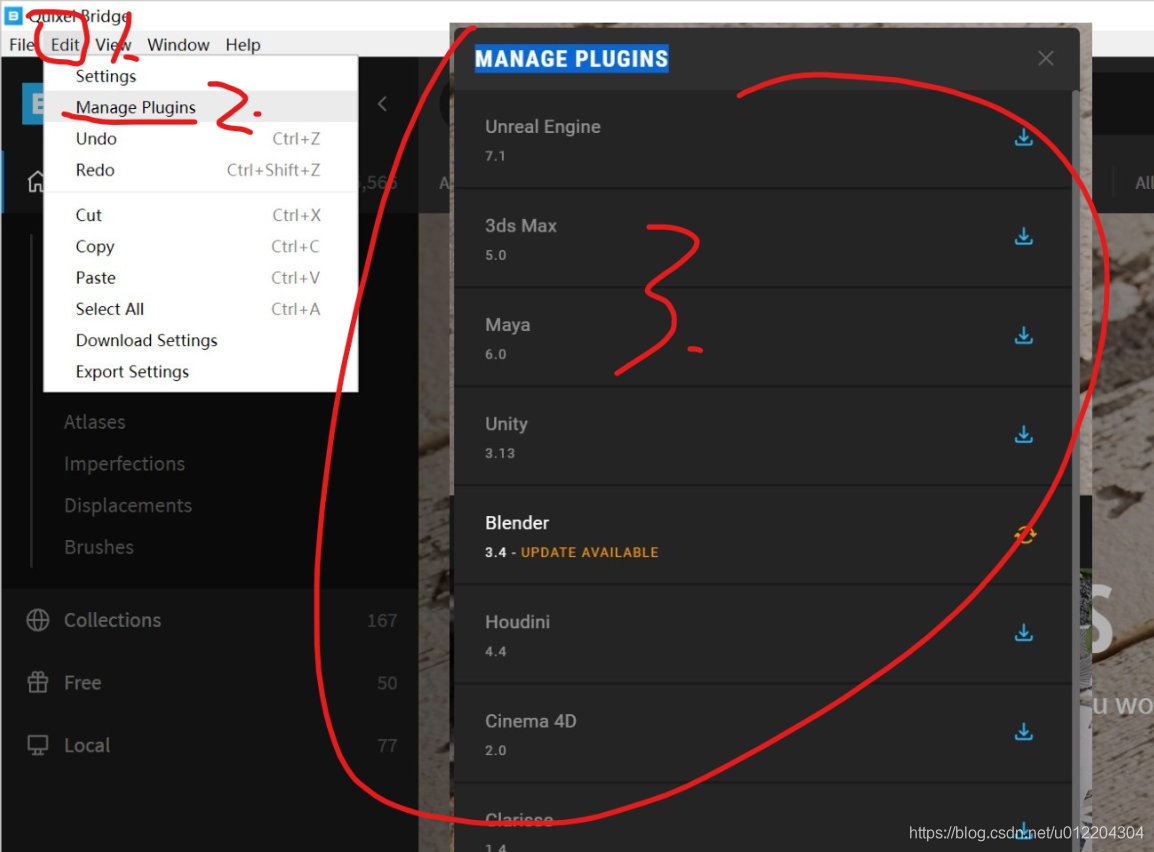The image size is (1154, 852).
Task: Select Manage Plugins menu entry
Action: tap(201, 107)
